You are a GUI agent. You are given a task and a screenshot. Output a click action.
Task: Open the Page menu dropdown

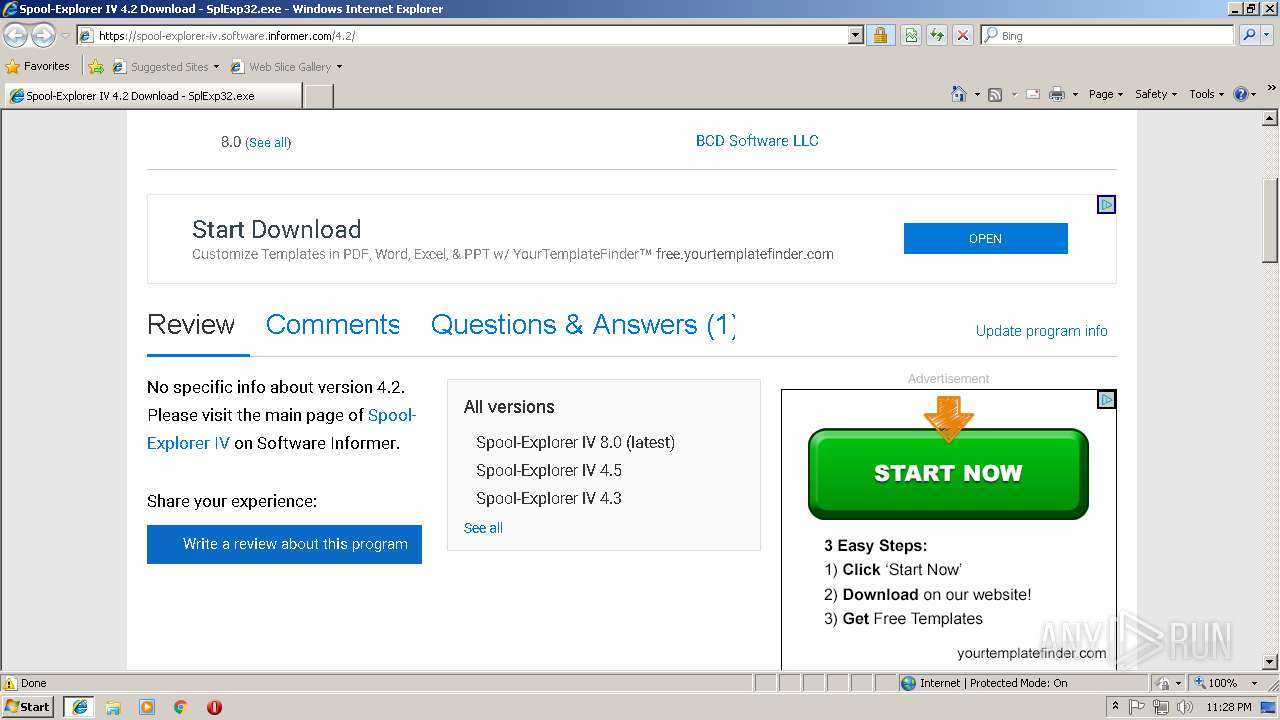tap(1106, 94)
